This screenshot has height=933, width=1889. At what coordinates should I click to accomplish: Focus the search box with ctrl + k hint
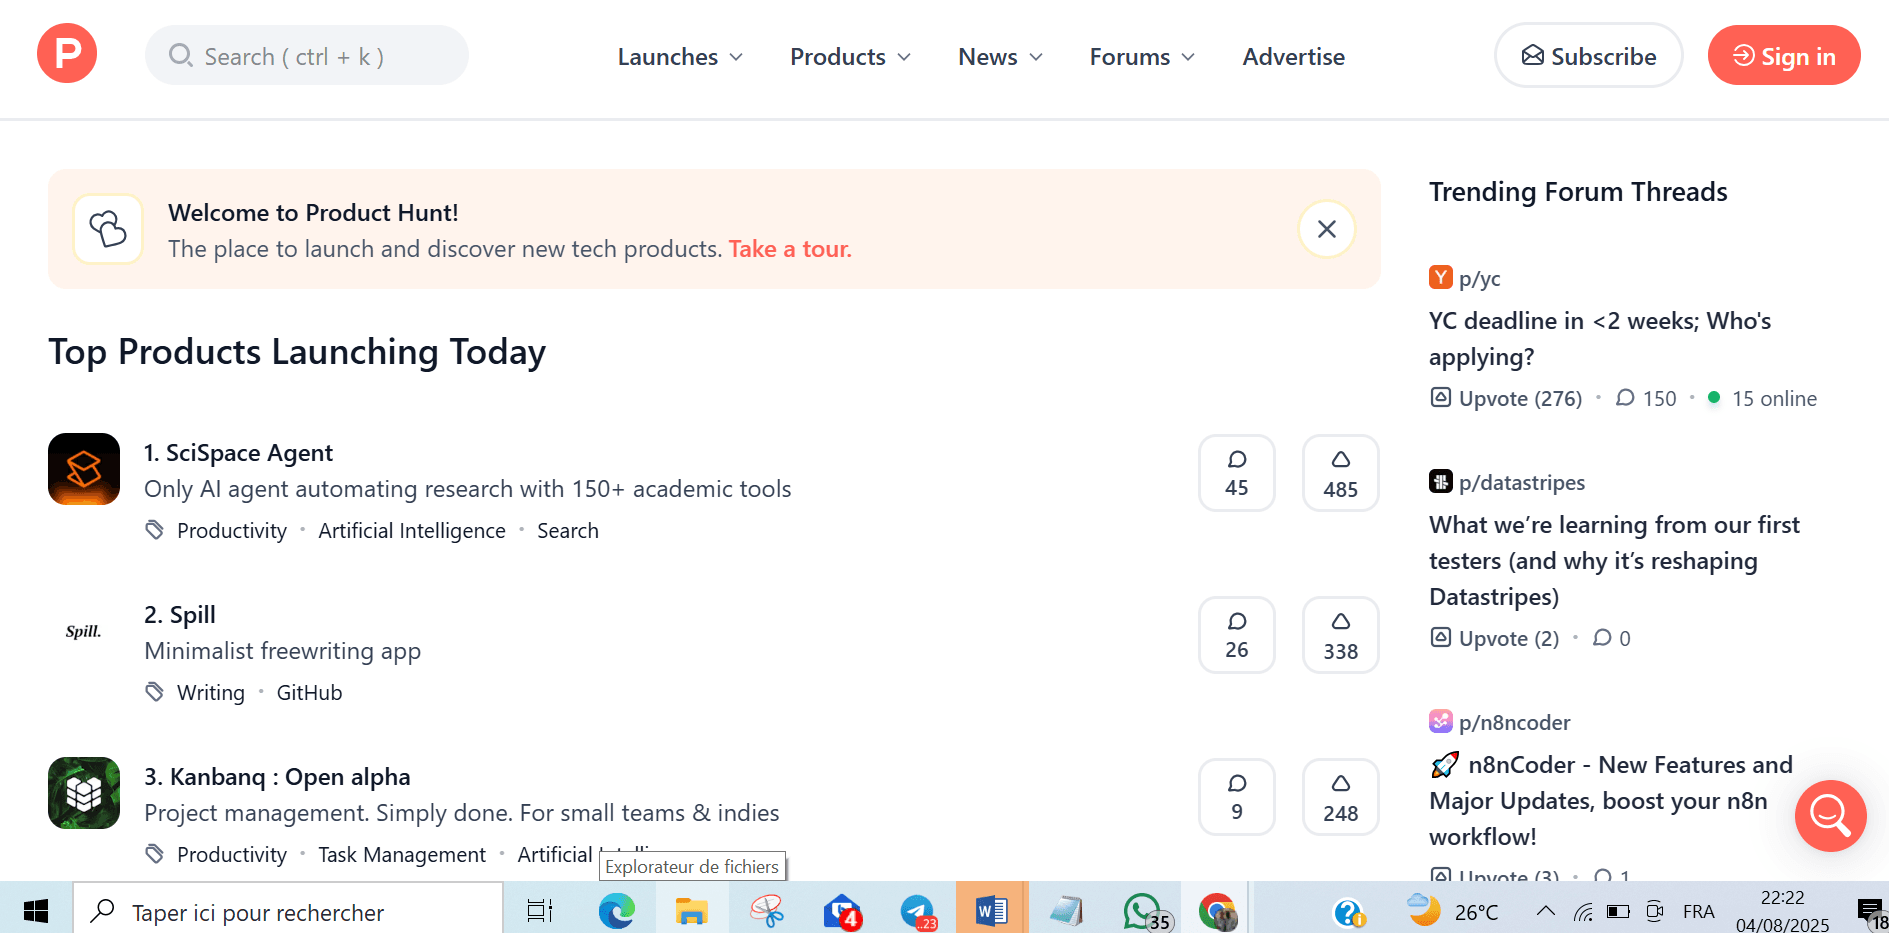[x=307, y=56]
